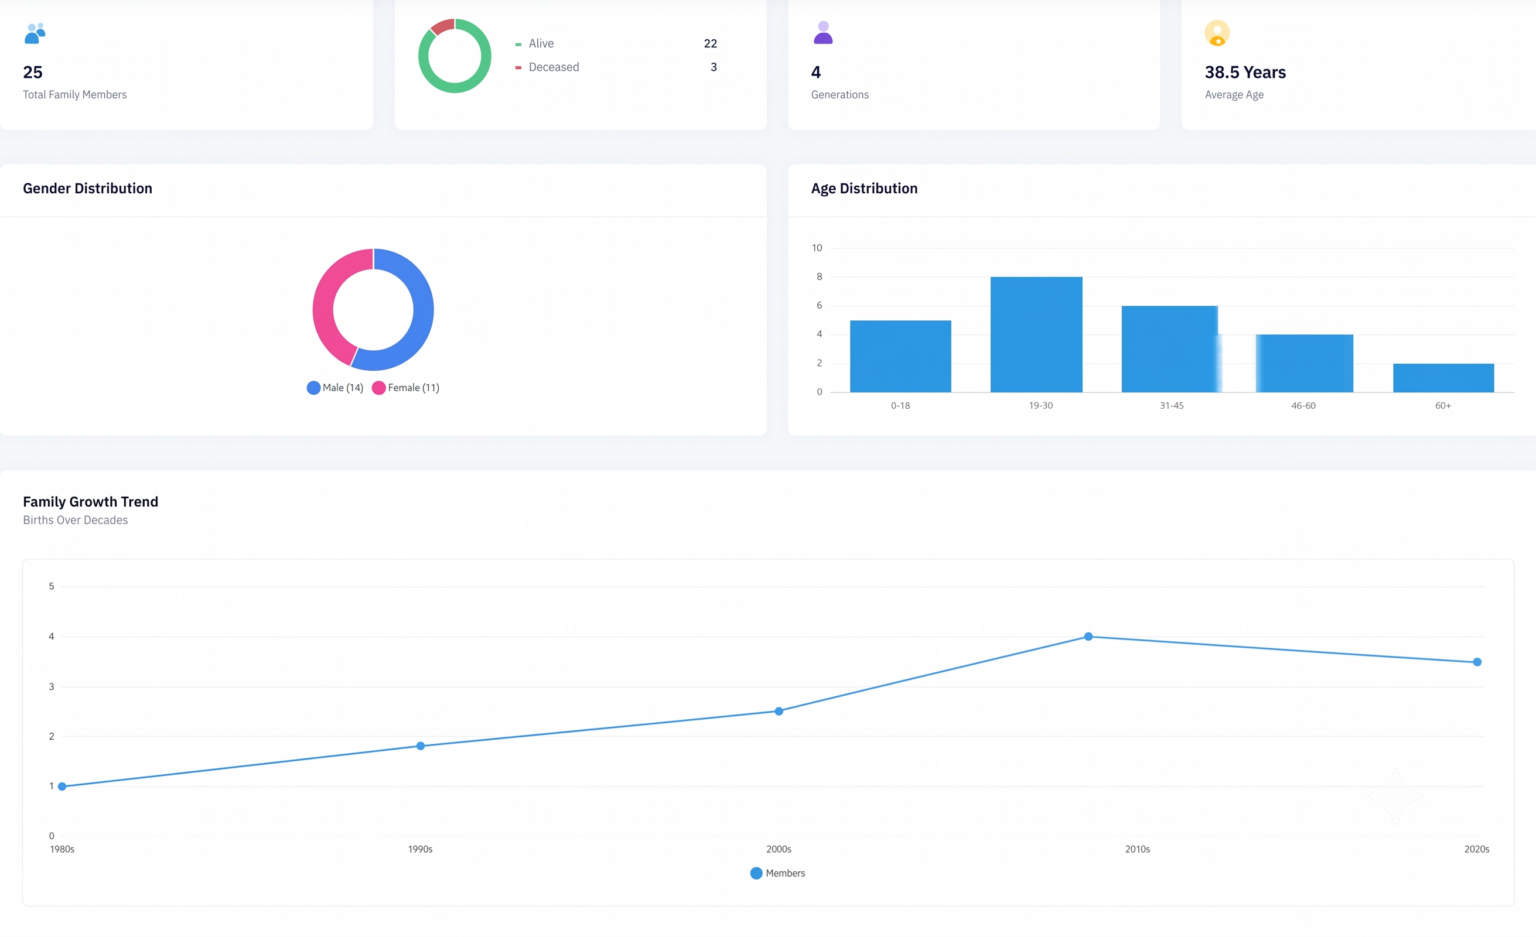Select the 31-45 age bar
1536x937 pixels.
(x=1170, y=349)
